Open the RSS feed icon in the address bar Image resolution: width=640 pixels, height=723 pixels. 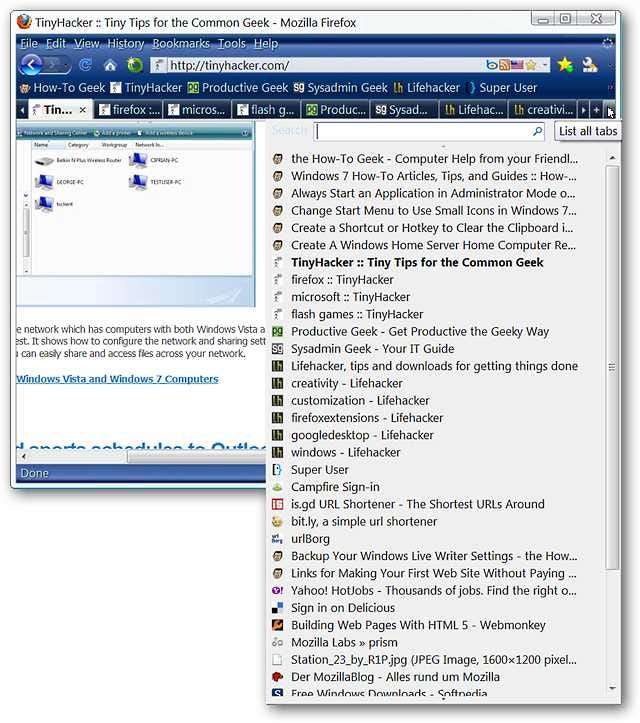click(x=504, y=65)
